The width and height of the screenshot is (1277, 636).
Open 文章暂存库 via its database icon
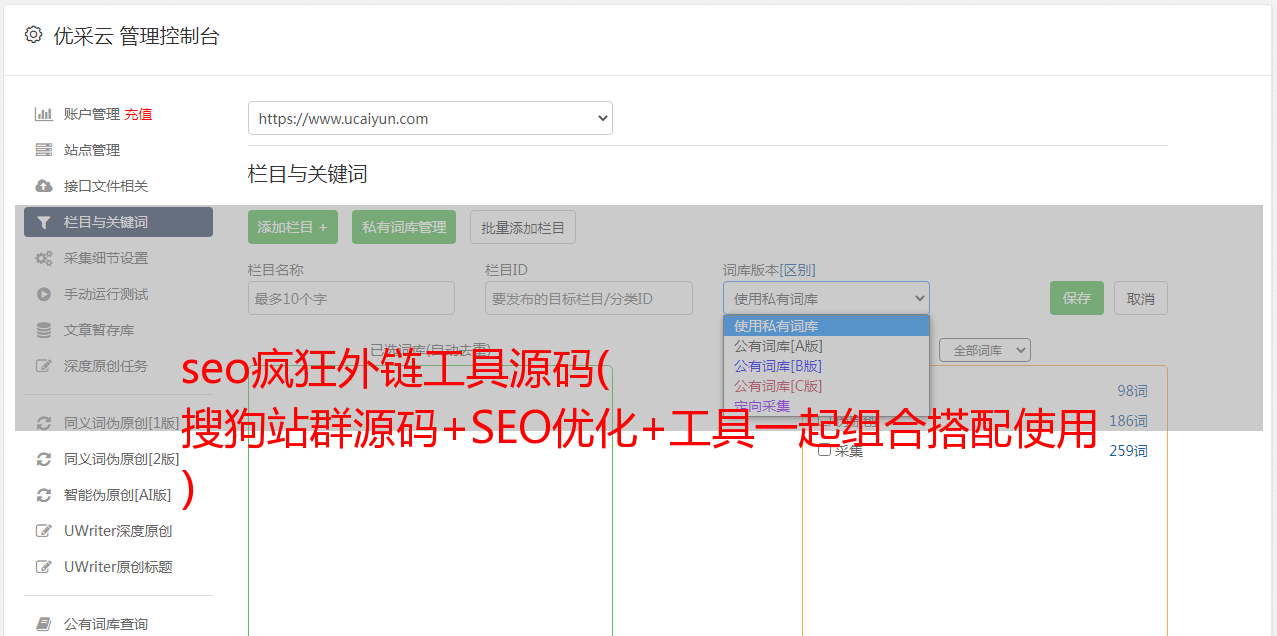[43, 330]
